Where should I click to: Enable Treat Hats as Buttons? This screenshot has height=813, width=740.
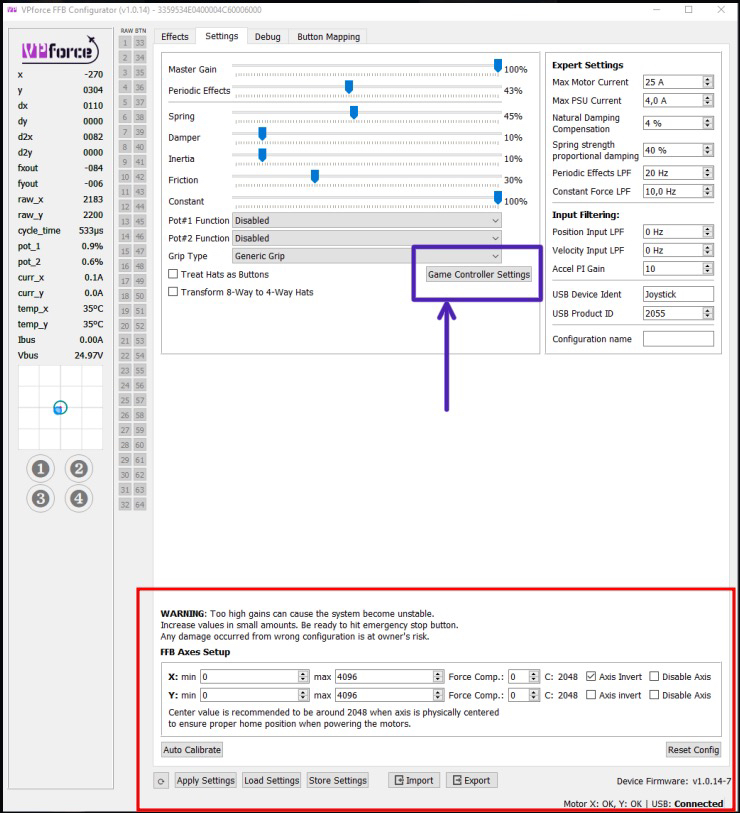point(173,274)
